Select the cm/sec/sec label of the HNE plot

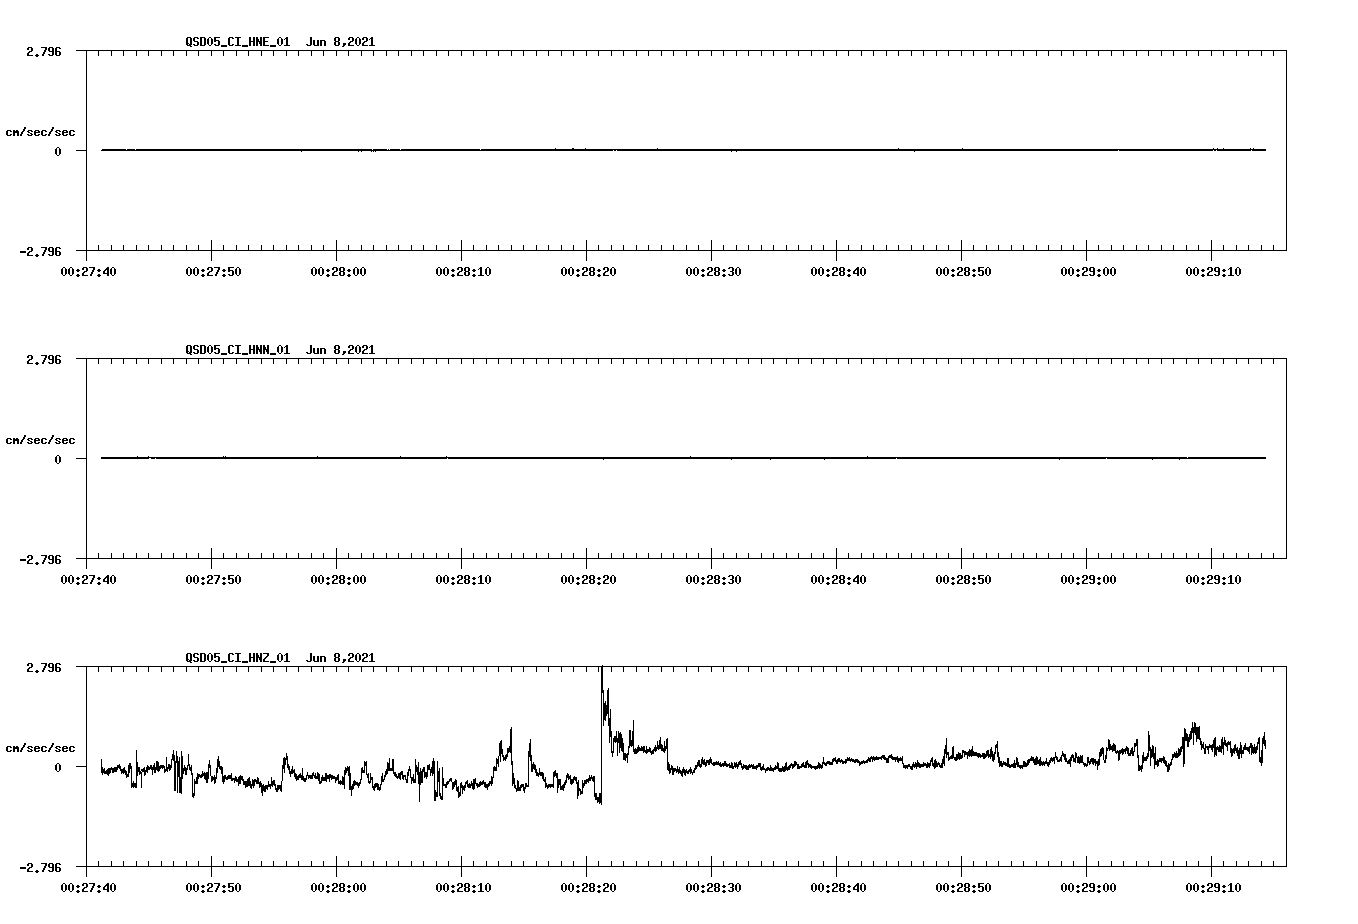[40, 132]
